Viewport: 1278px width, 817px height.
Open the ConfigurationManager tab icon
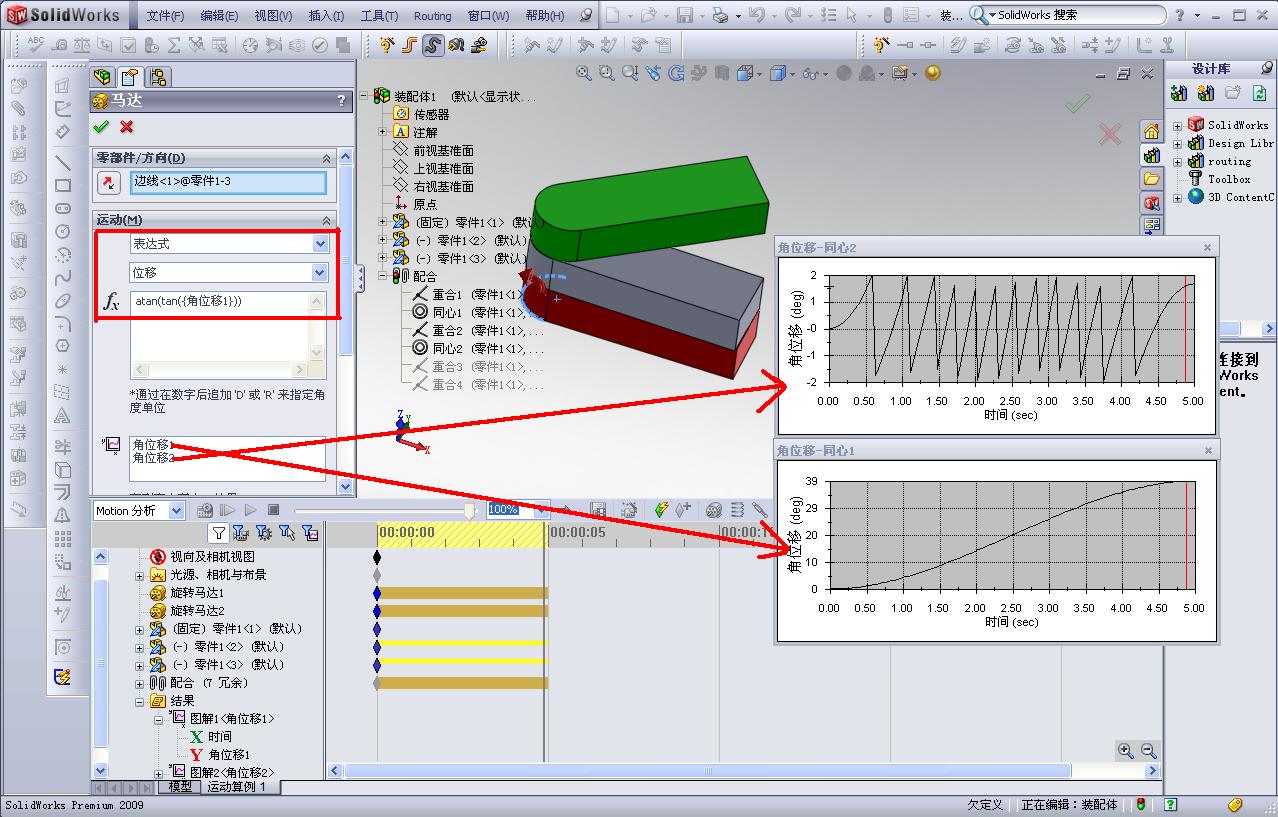coord(158,77)
